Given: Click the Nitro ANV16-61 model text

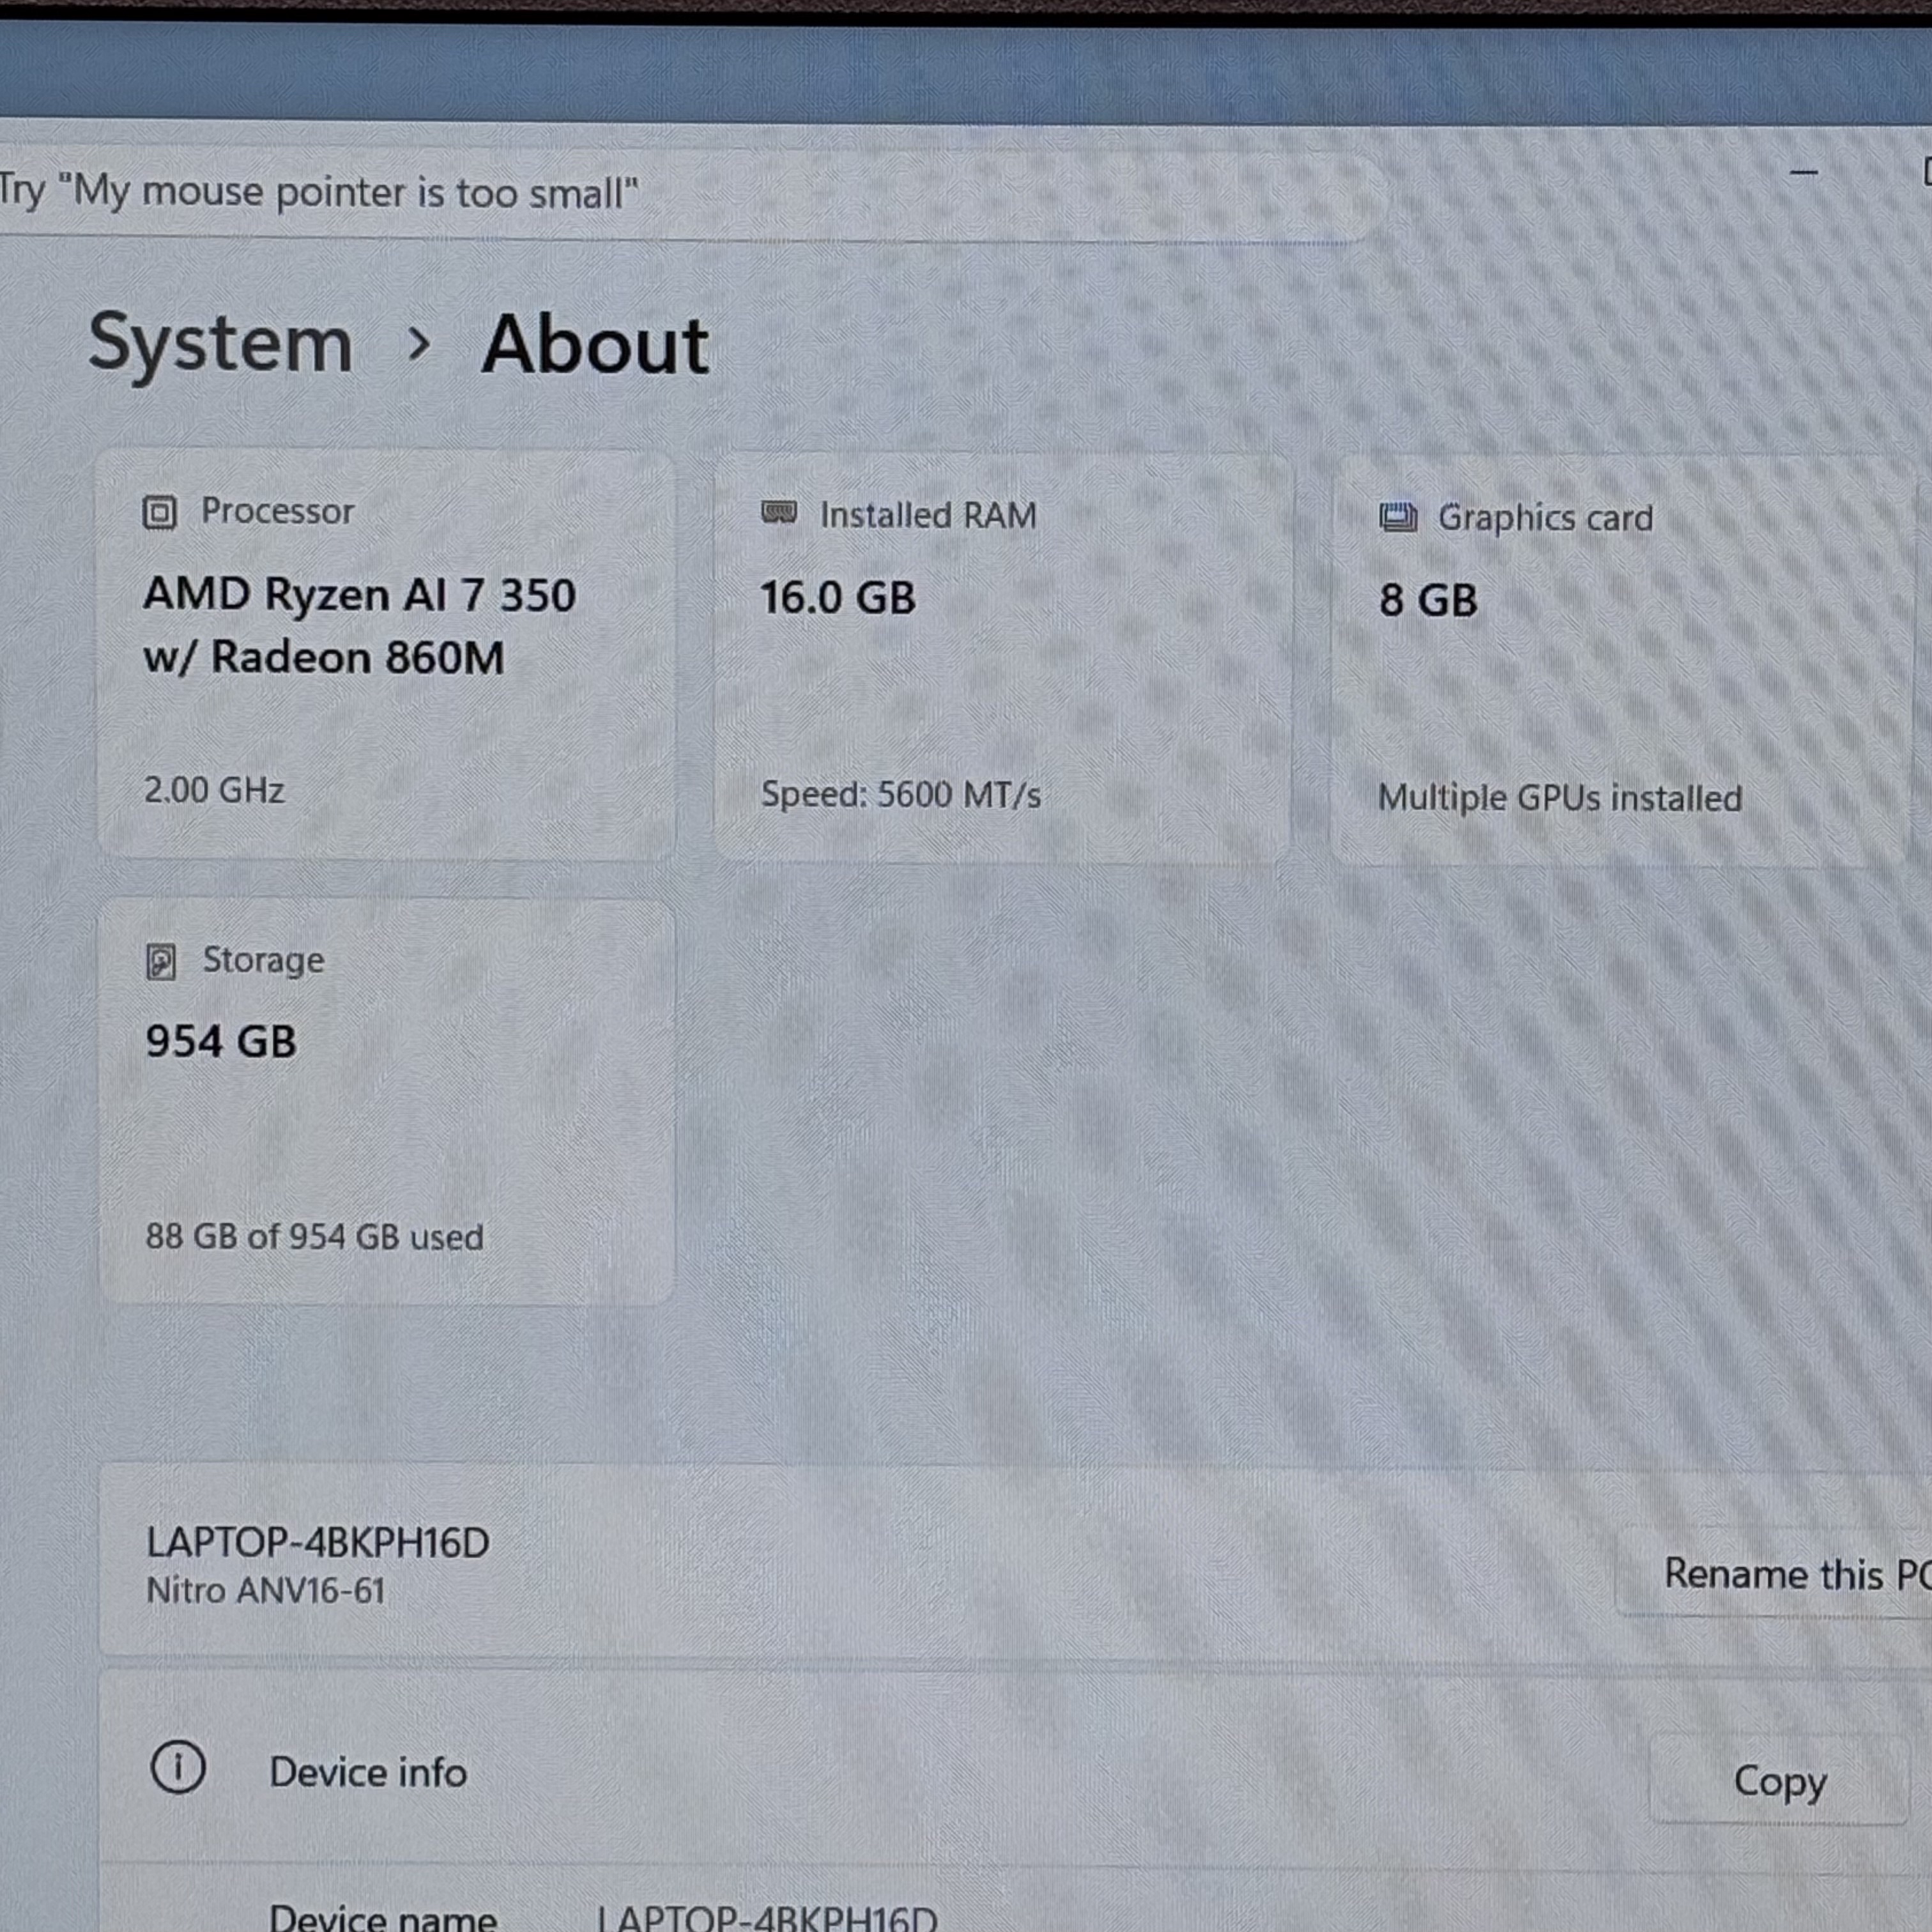Looking at the screenshot, I should click(266, 1590).
